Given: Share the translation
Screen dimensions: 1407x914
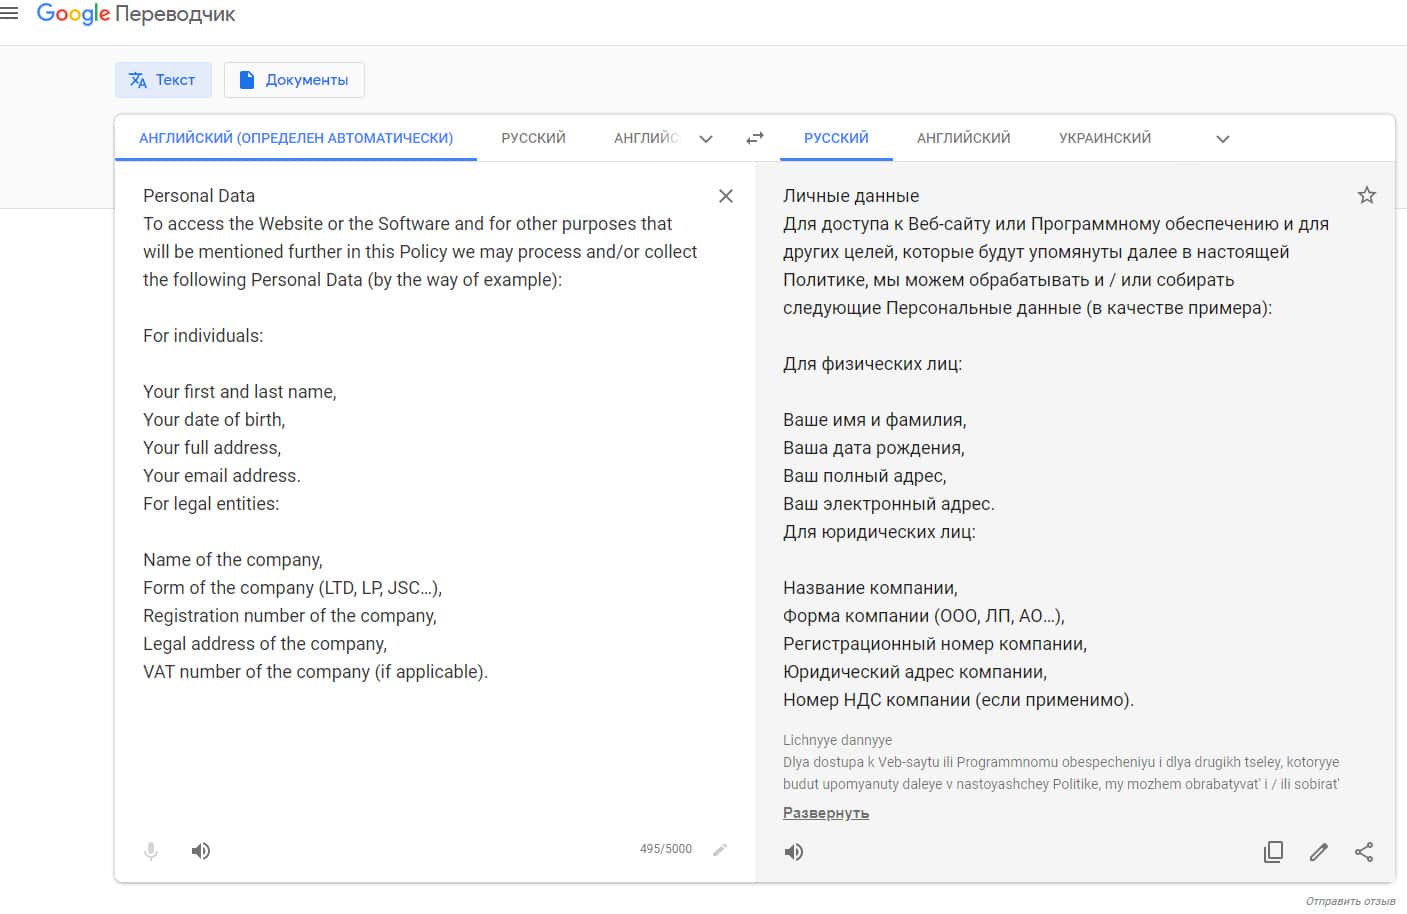Looking at the screenshot, I should pos(1364,852).
